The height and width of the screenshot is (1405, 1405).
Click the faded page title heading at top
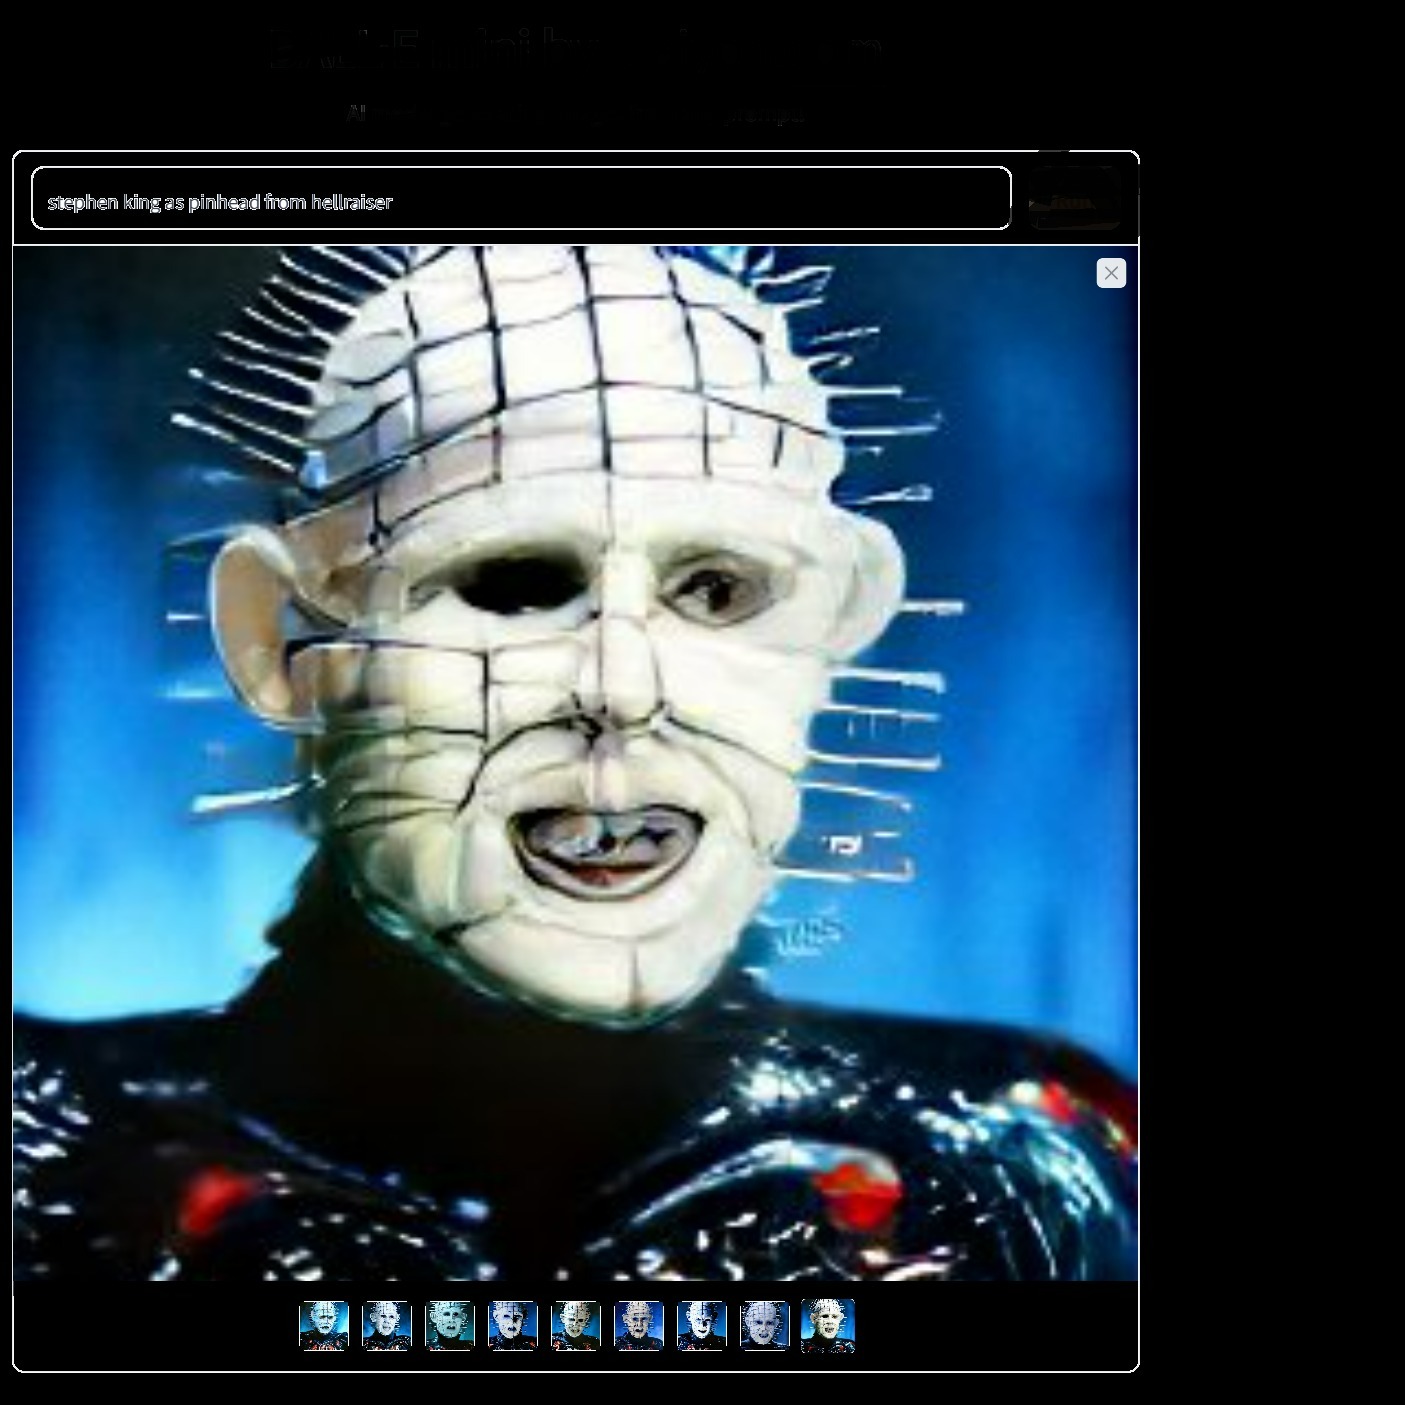pos(575,47)
